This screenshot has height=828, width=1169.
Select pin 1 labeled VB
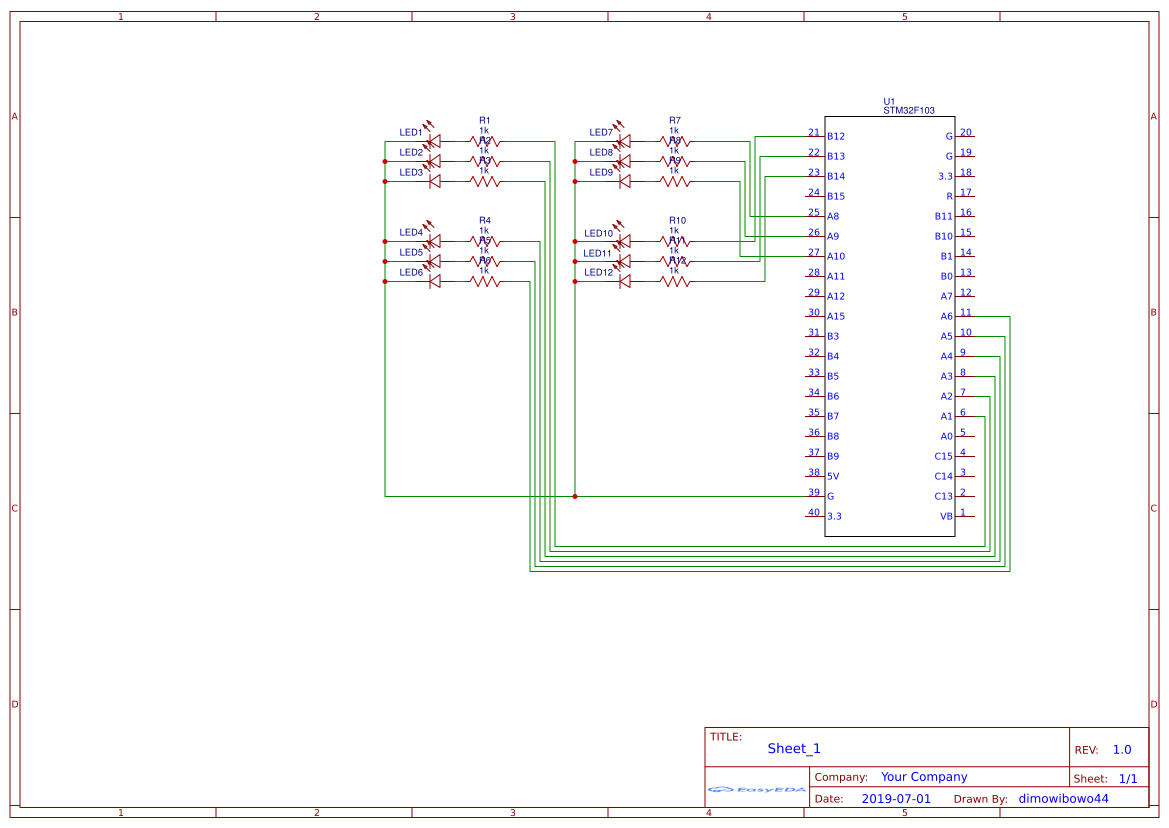965,516
